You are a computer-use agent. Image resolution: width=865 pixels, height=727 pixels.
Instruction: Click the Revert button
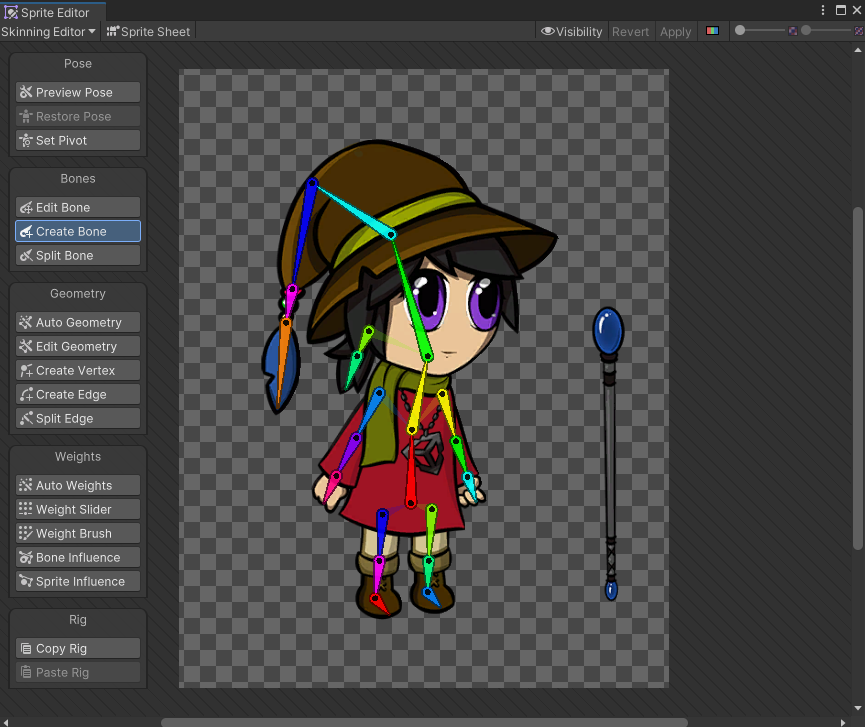pos(630,31)
